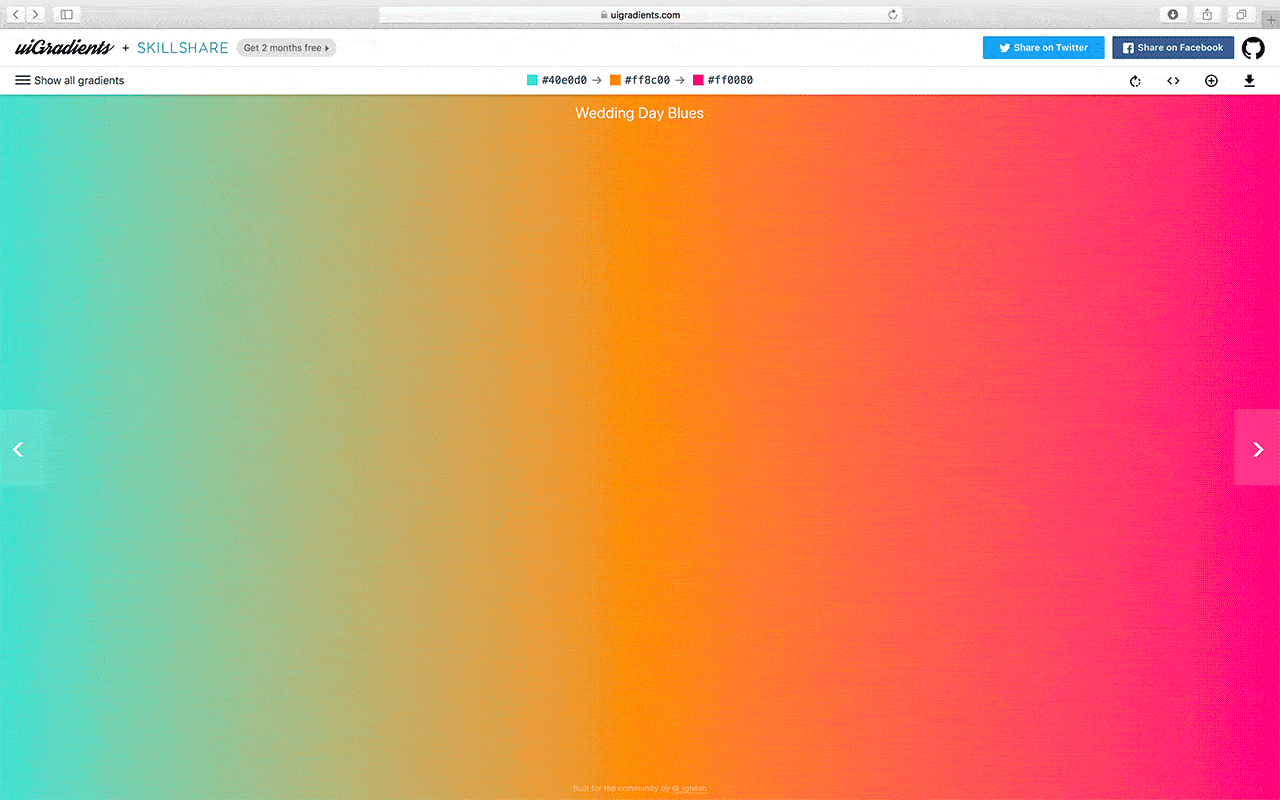This screenshot has height=800, width=1280.
Task: Show Safari downloads
Action: click(1173, 15)
